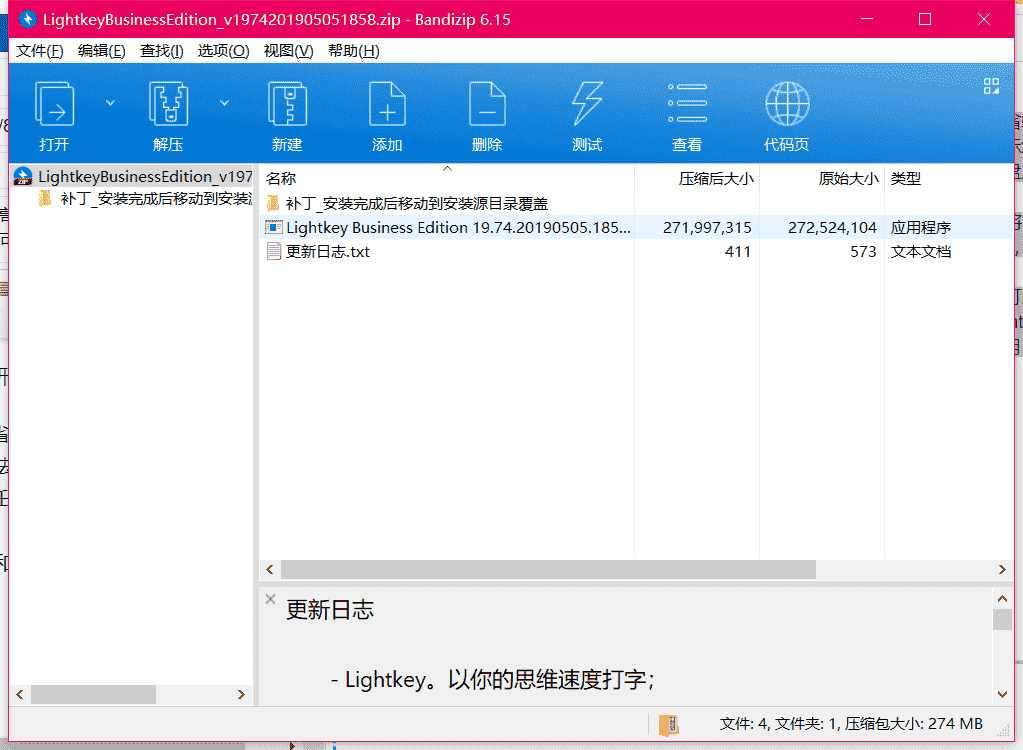Click file list scroll right arrow
1023x750 pixels.
1002,569
